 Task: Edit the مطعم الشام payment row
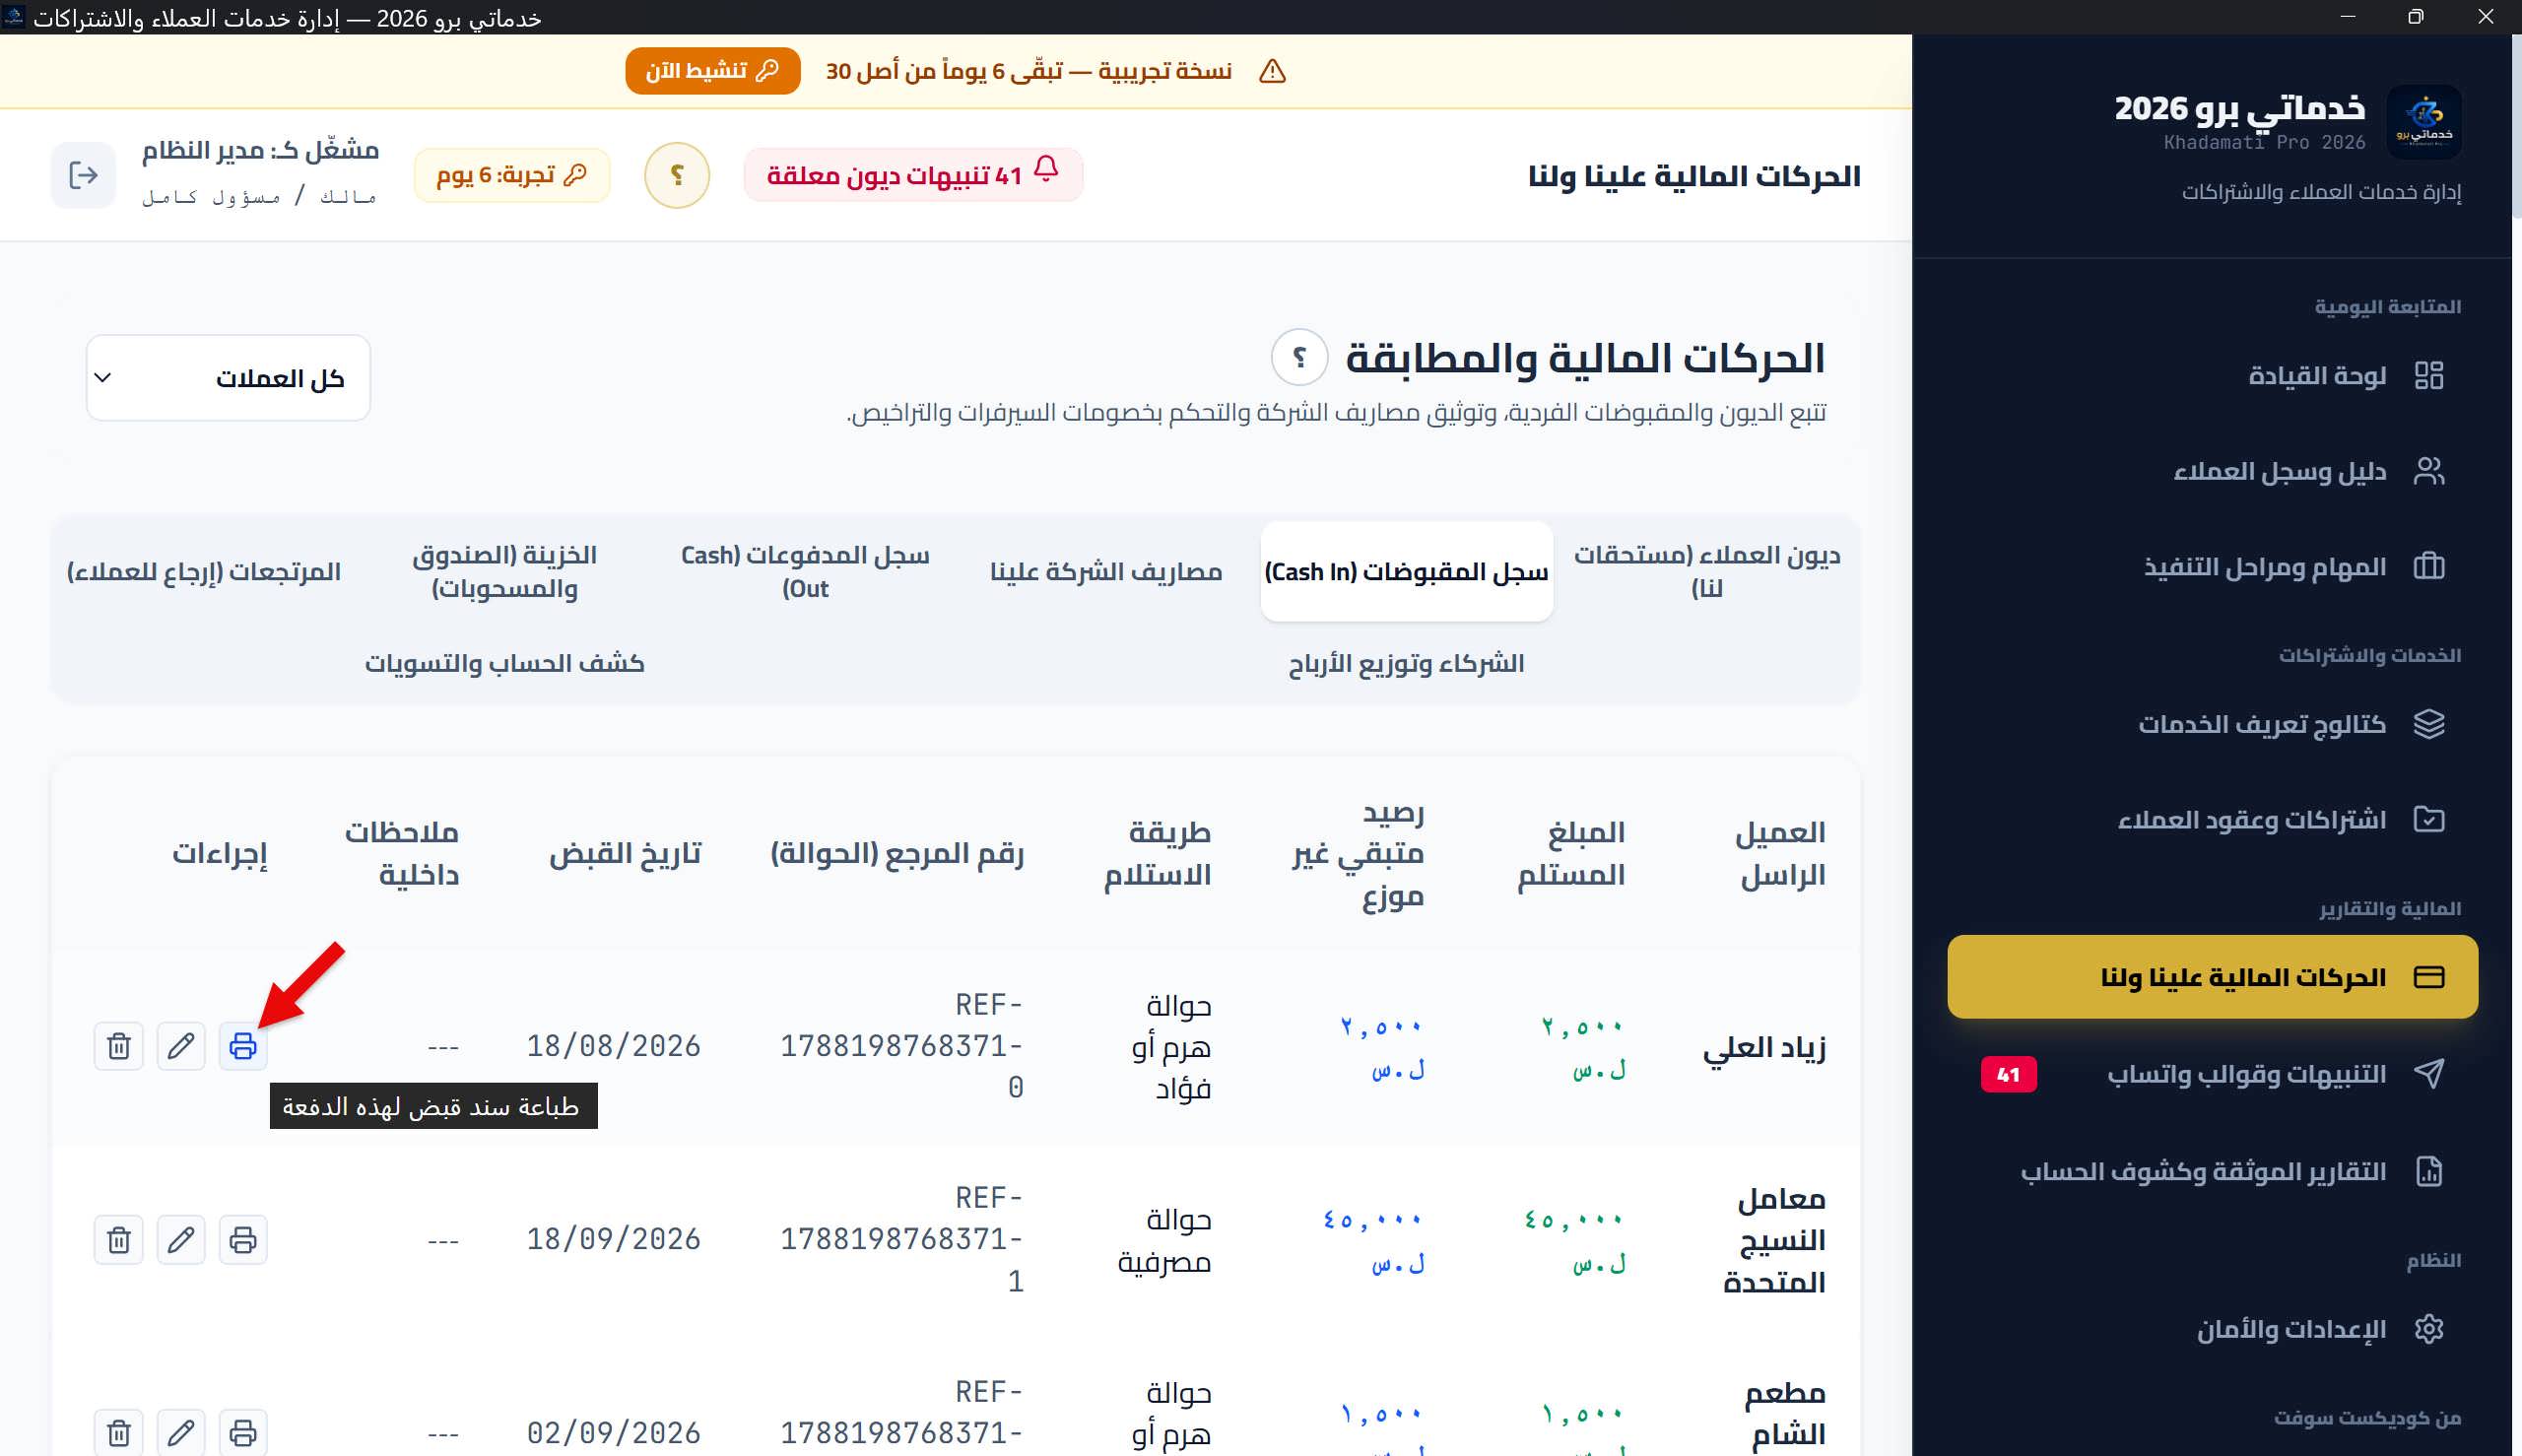click(181, 1432)
